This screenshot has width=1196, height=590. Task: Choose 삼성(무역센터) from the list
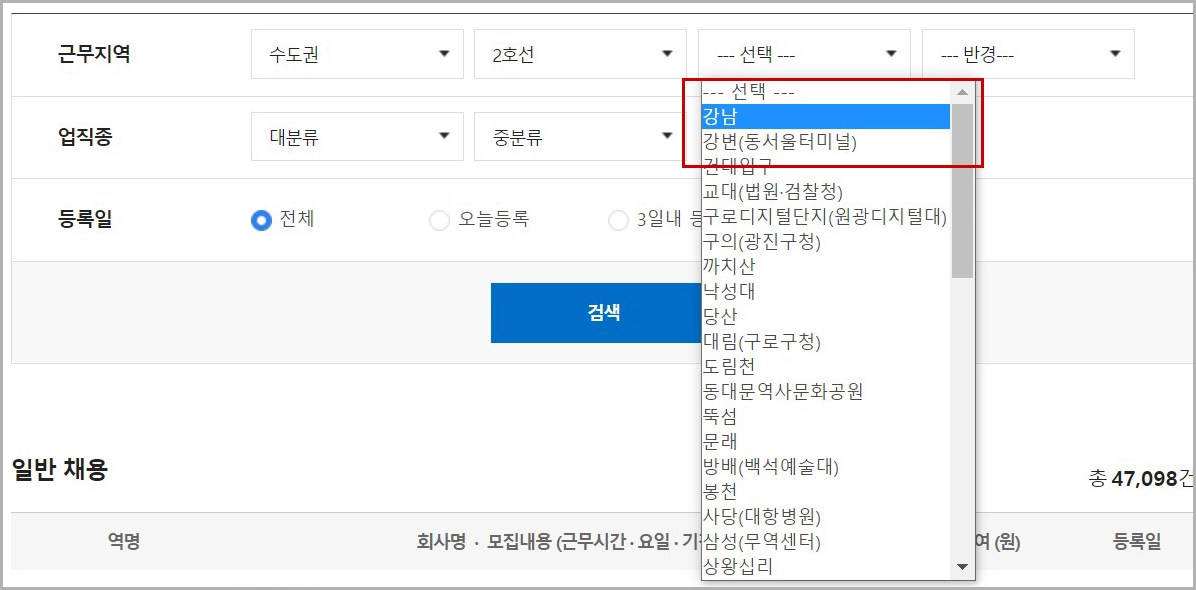point(826,541)
